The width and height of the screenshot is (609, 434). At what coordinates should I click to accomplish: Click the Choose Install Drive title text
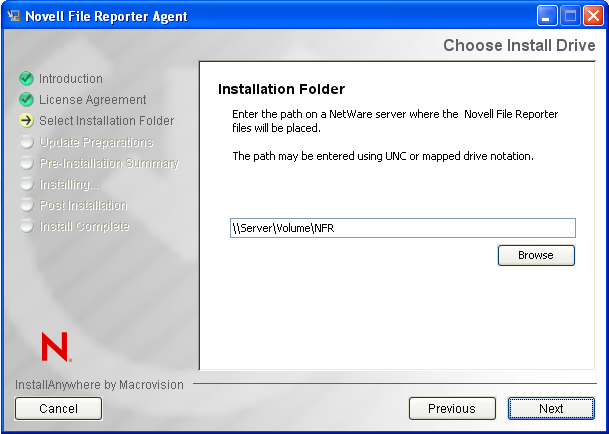519,45
